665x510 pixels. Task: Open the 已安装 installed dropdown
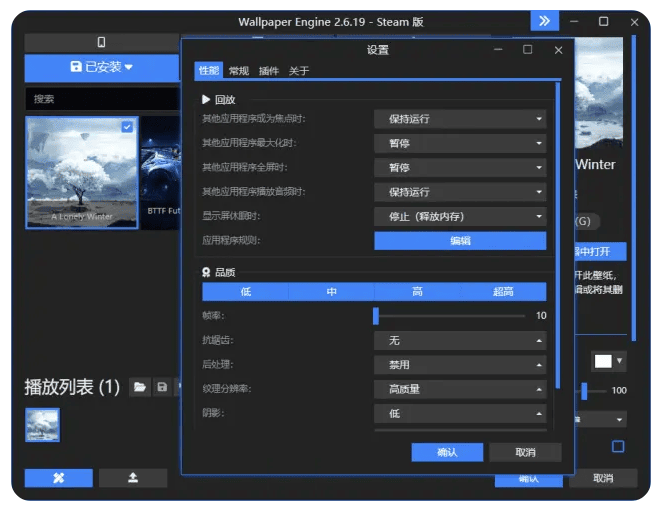click(x=101, y=67)
